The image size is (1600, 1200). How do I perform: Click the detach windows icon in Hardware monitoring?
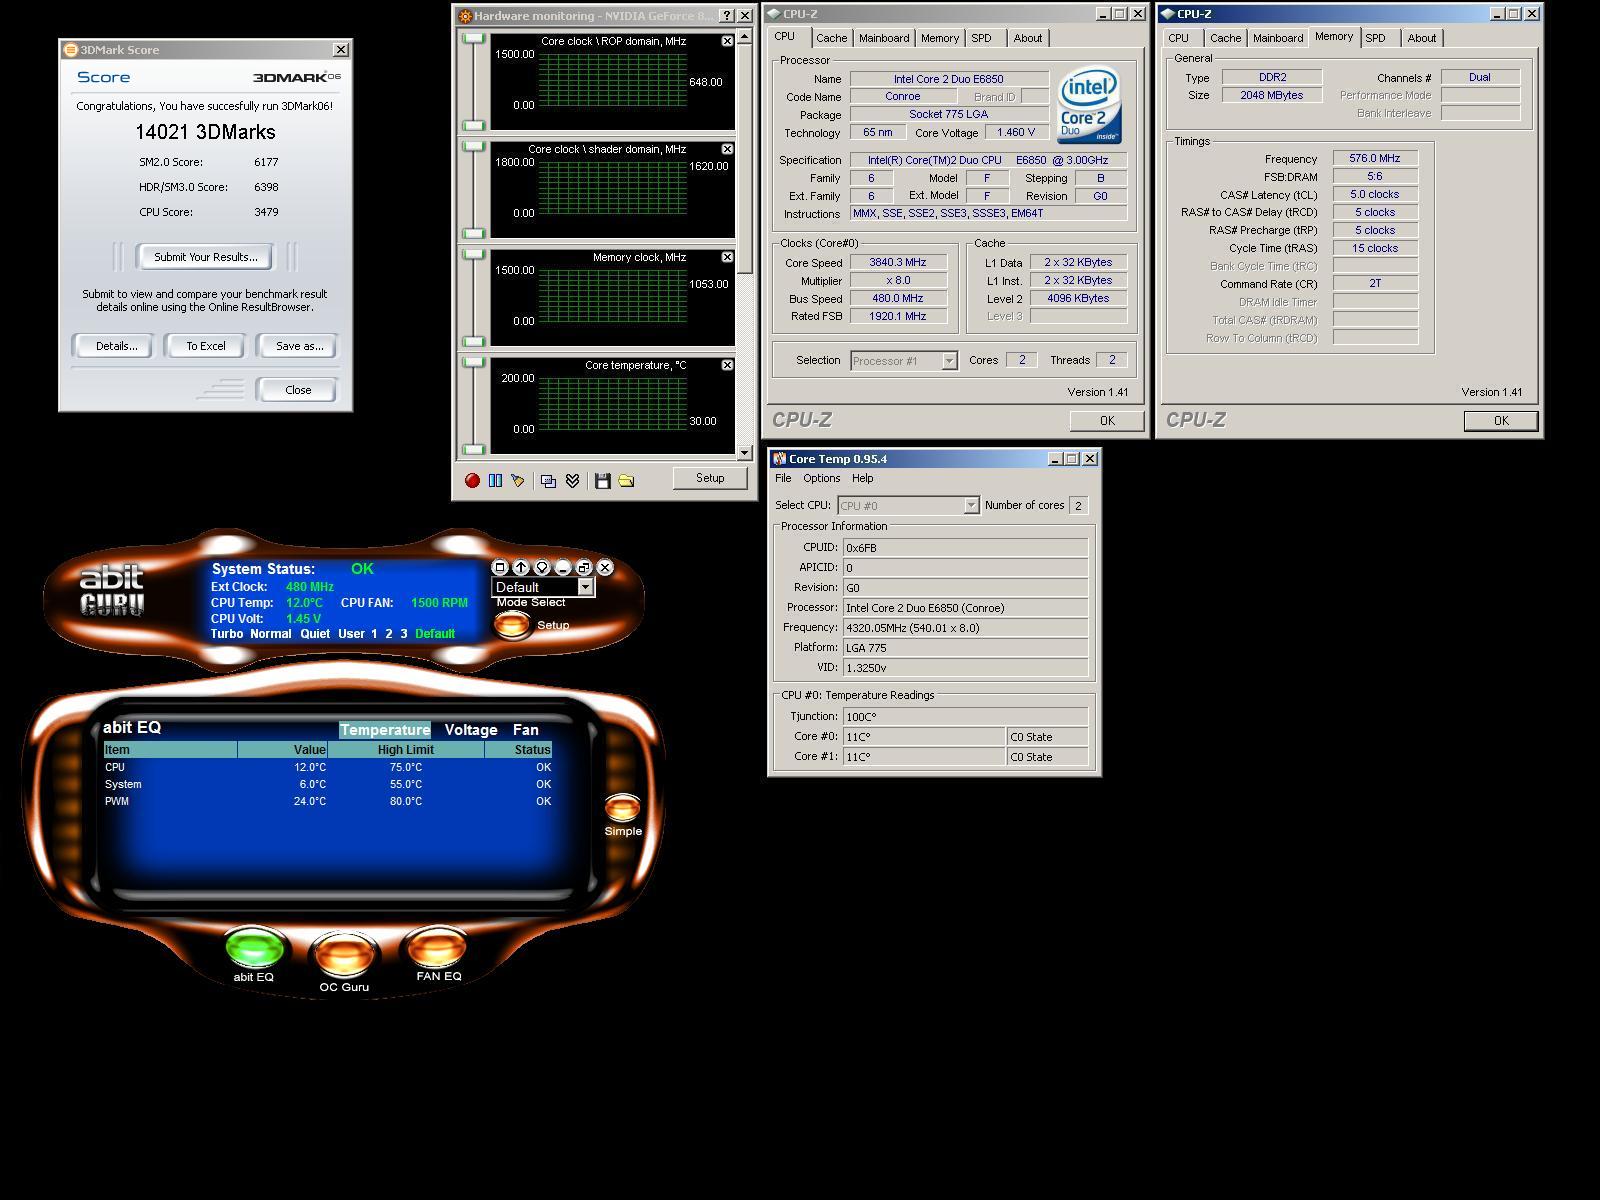(x=548, y=480)
